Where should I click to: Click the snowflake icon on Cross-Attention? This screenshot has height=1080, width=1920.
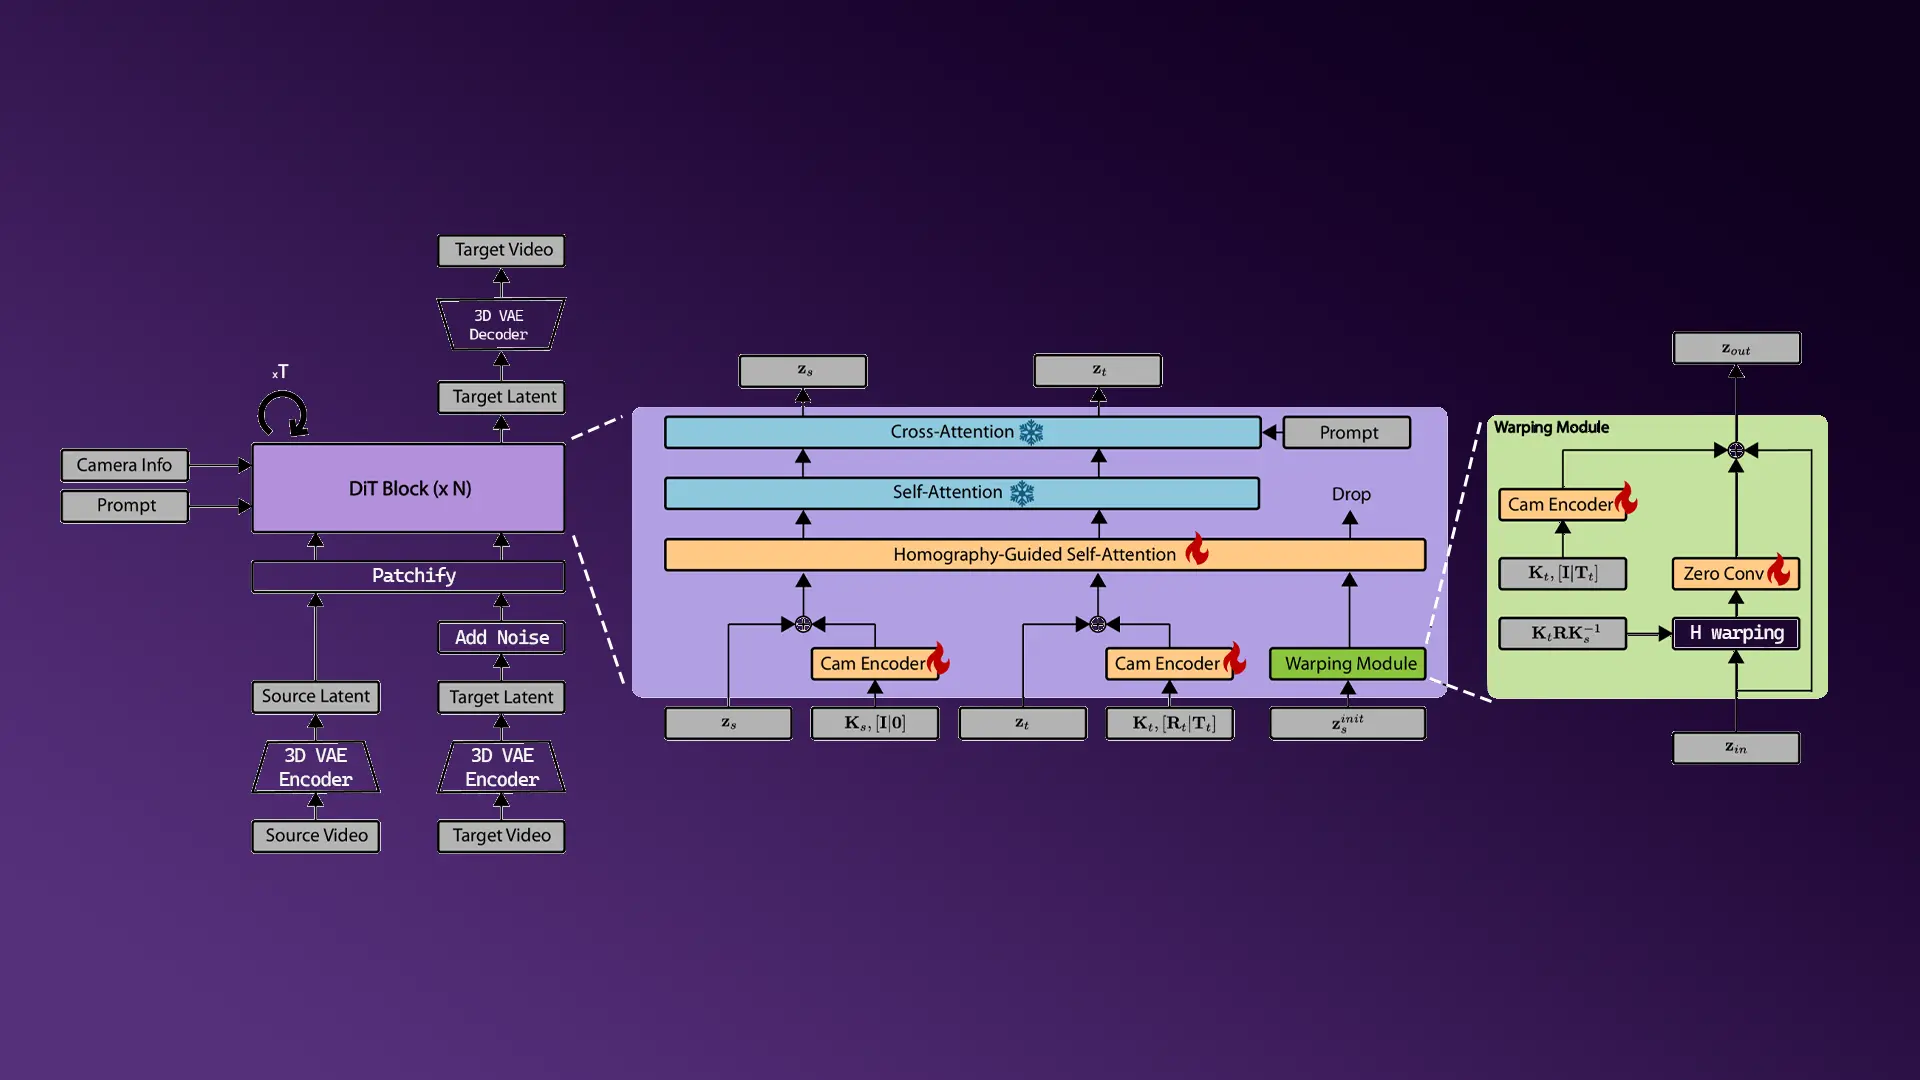tap(1031, 432)
